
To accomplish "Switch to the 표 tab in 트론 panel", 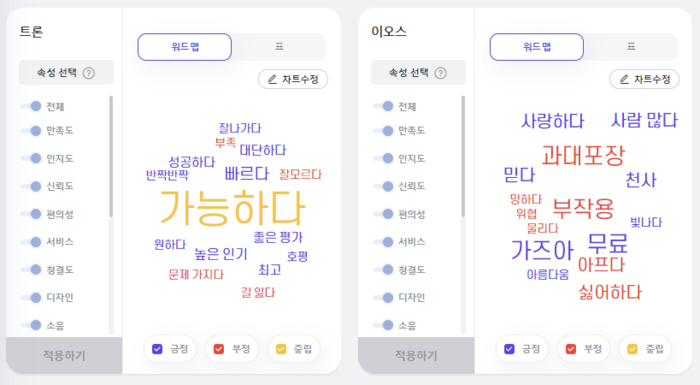I will [279, 47].
